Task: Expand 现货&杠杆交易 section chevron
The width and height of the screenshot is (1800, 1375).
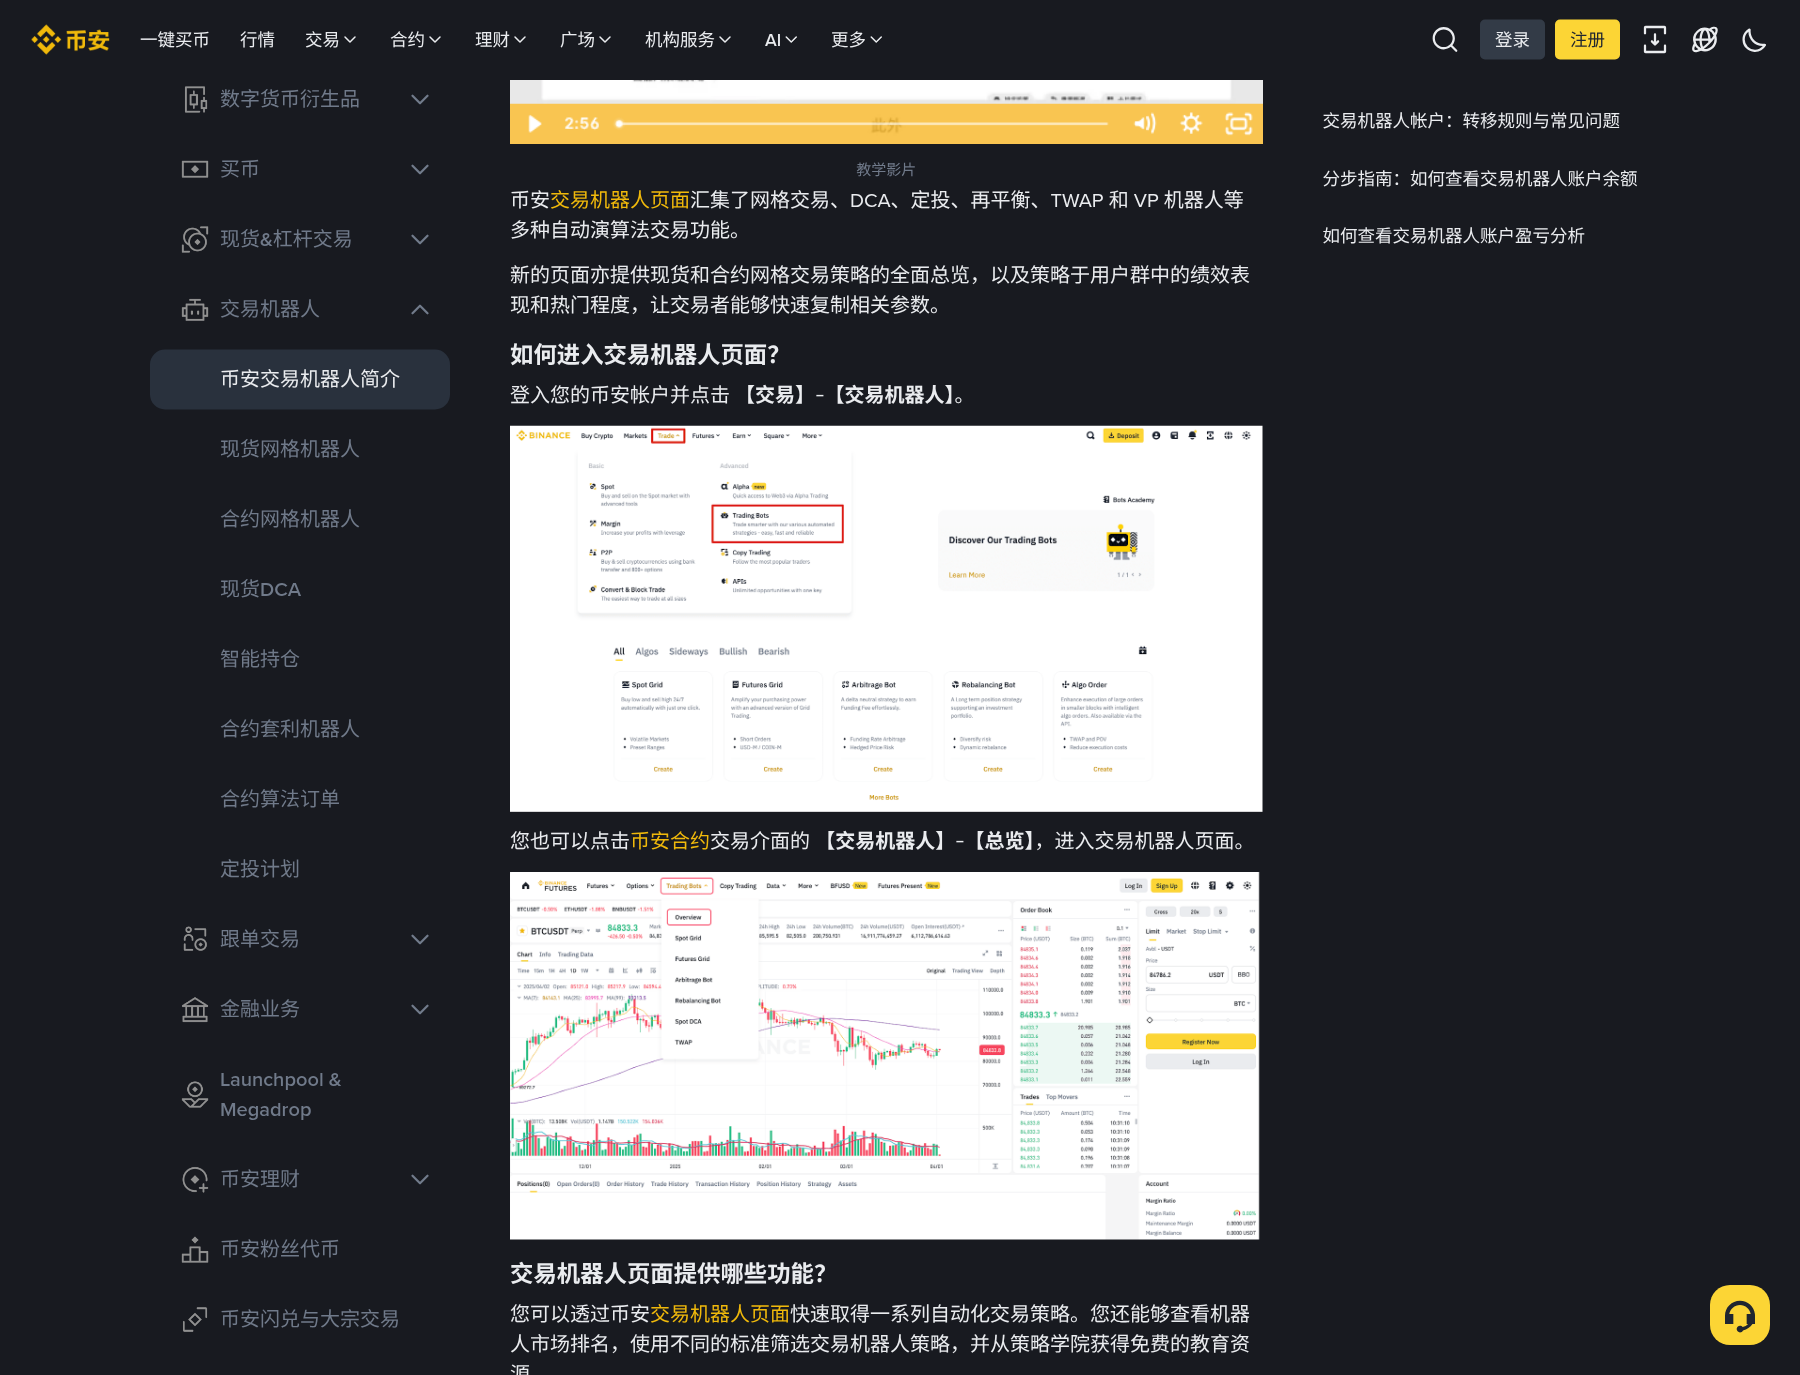Action: tap(420, 239)
